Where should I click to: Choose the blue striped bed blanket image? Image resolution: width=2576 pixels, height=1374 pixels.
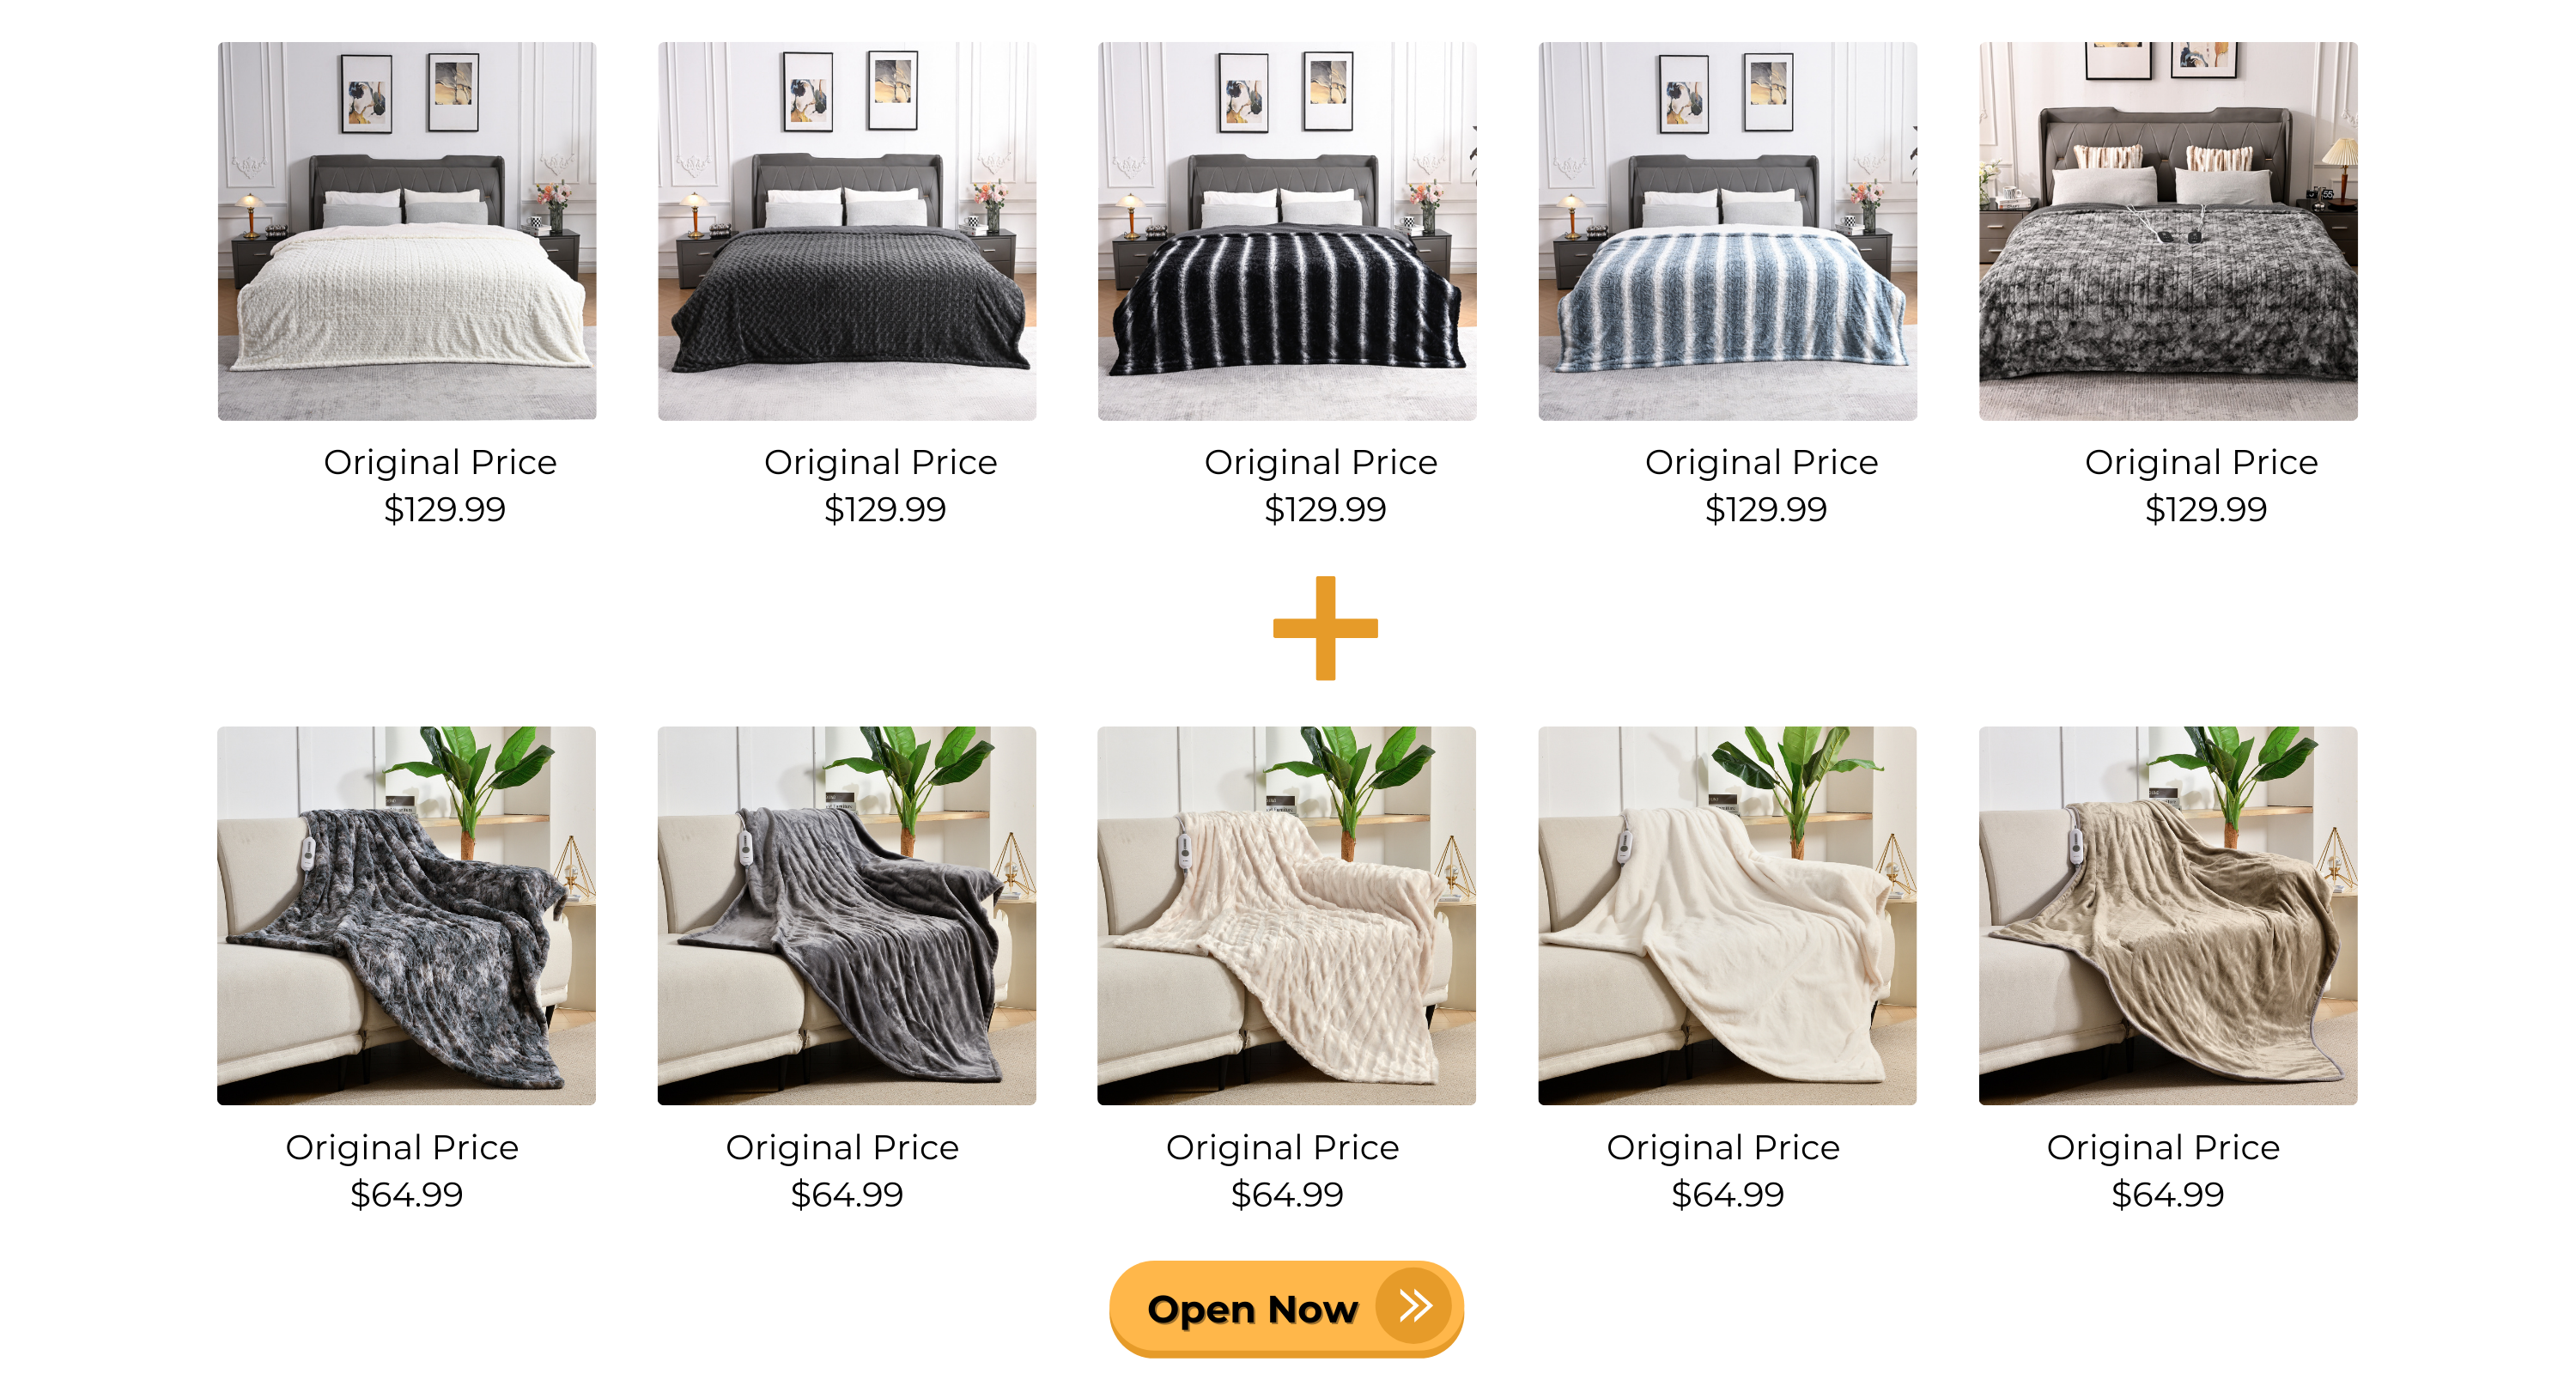1728,231
